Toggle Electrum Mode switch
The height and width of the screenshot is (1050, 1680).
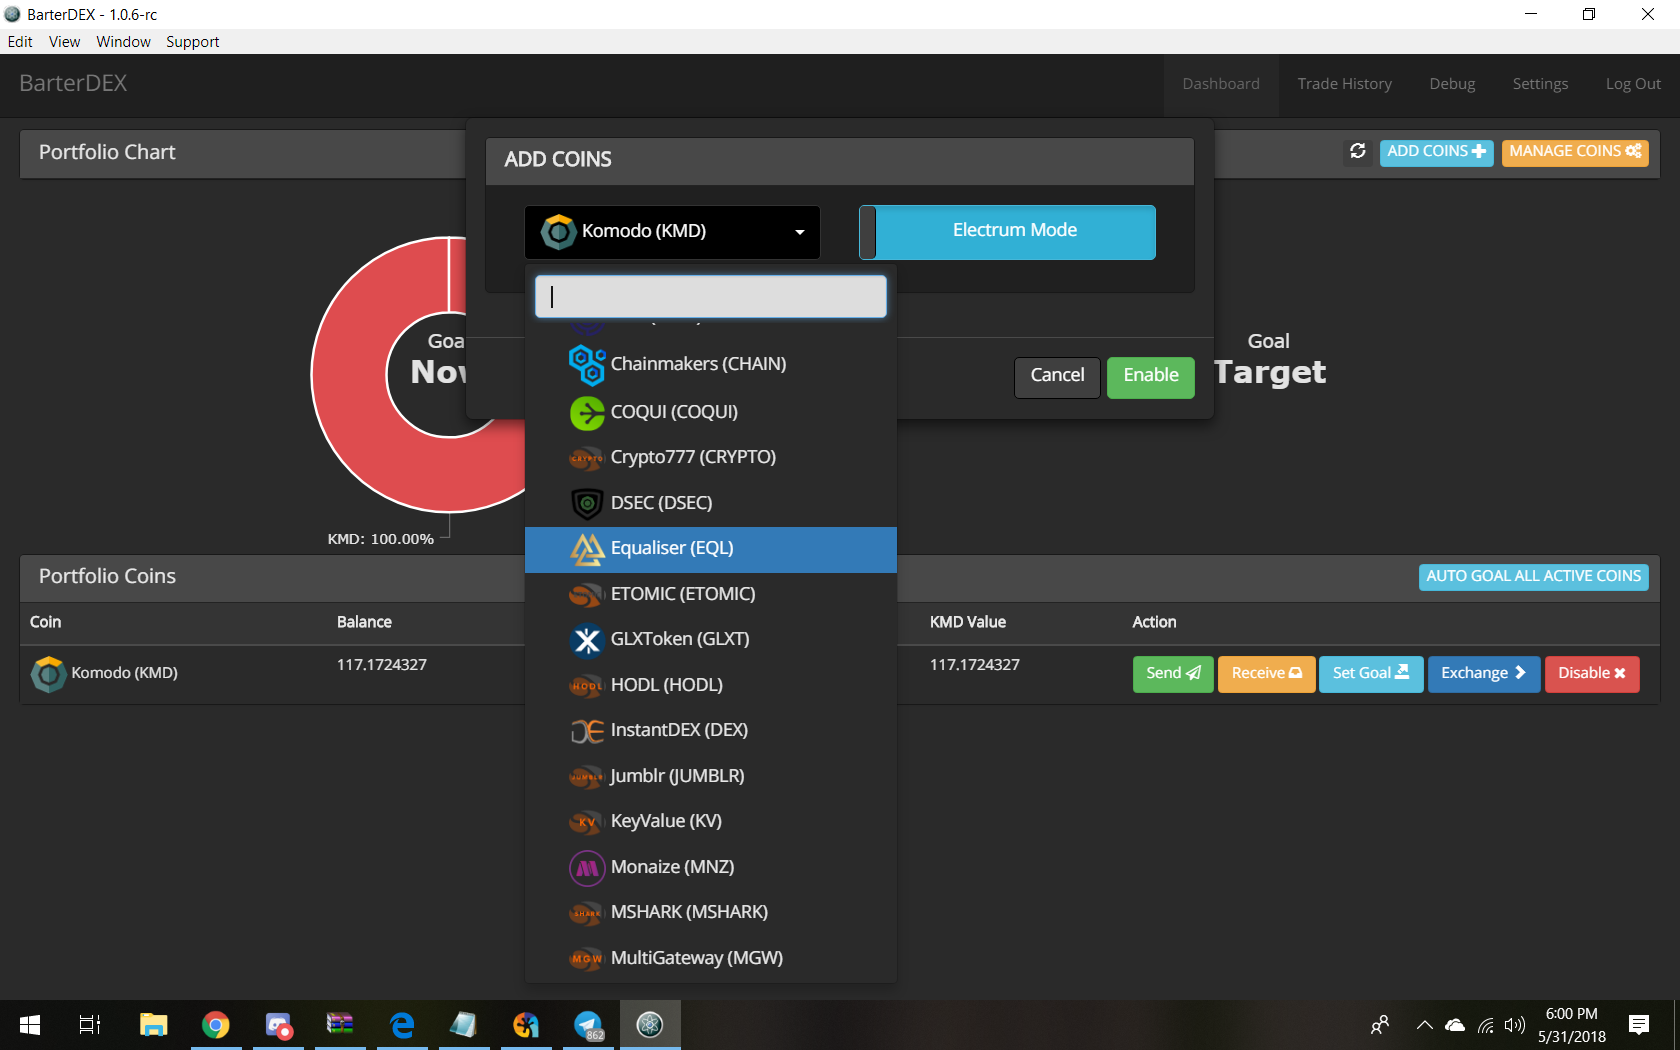point(1007,232)
